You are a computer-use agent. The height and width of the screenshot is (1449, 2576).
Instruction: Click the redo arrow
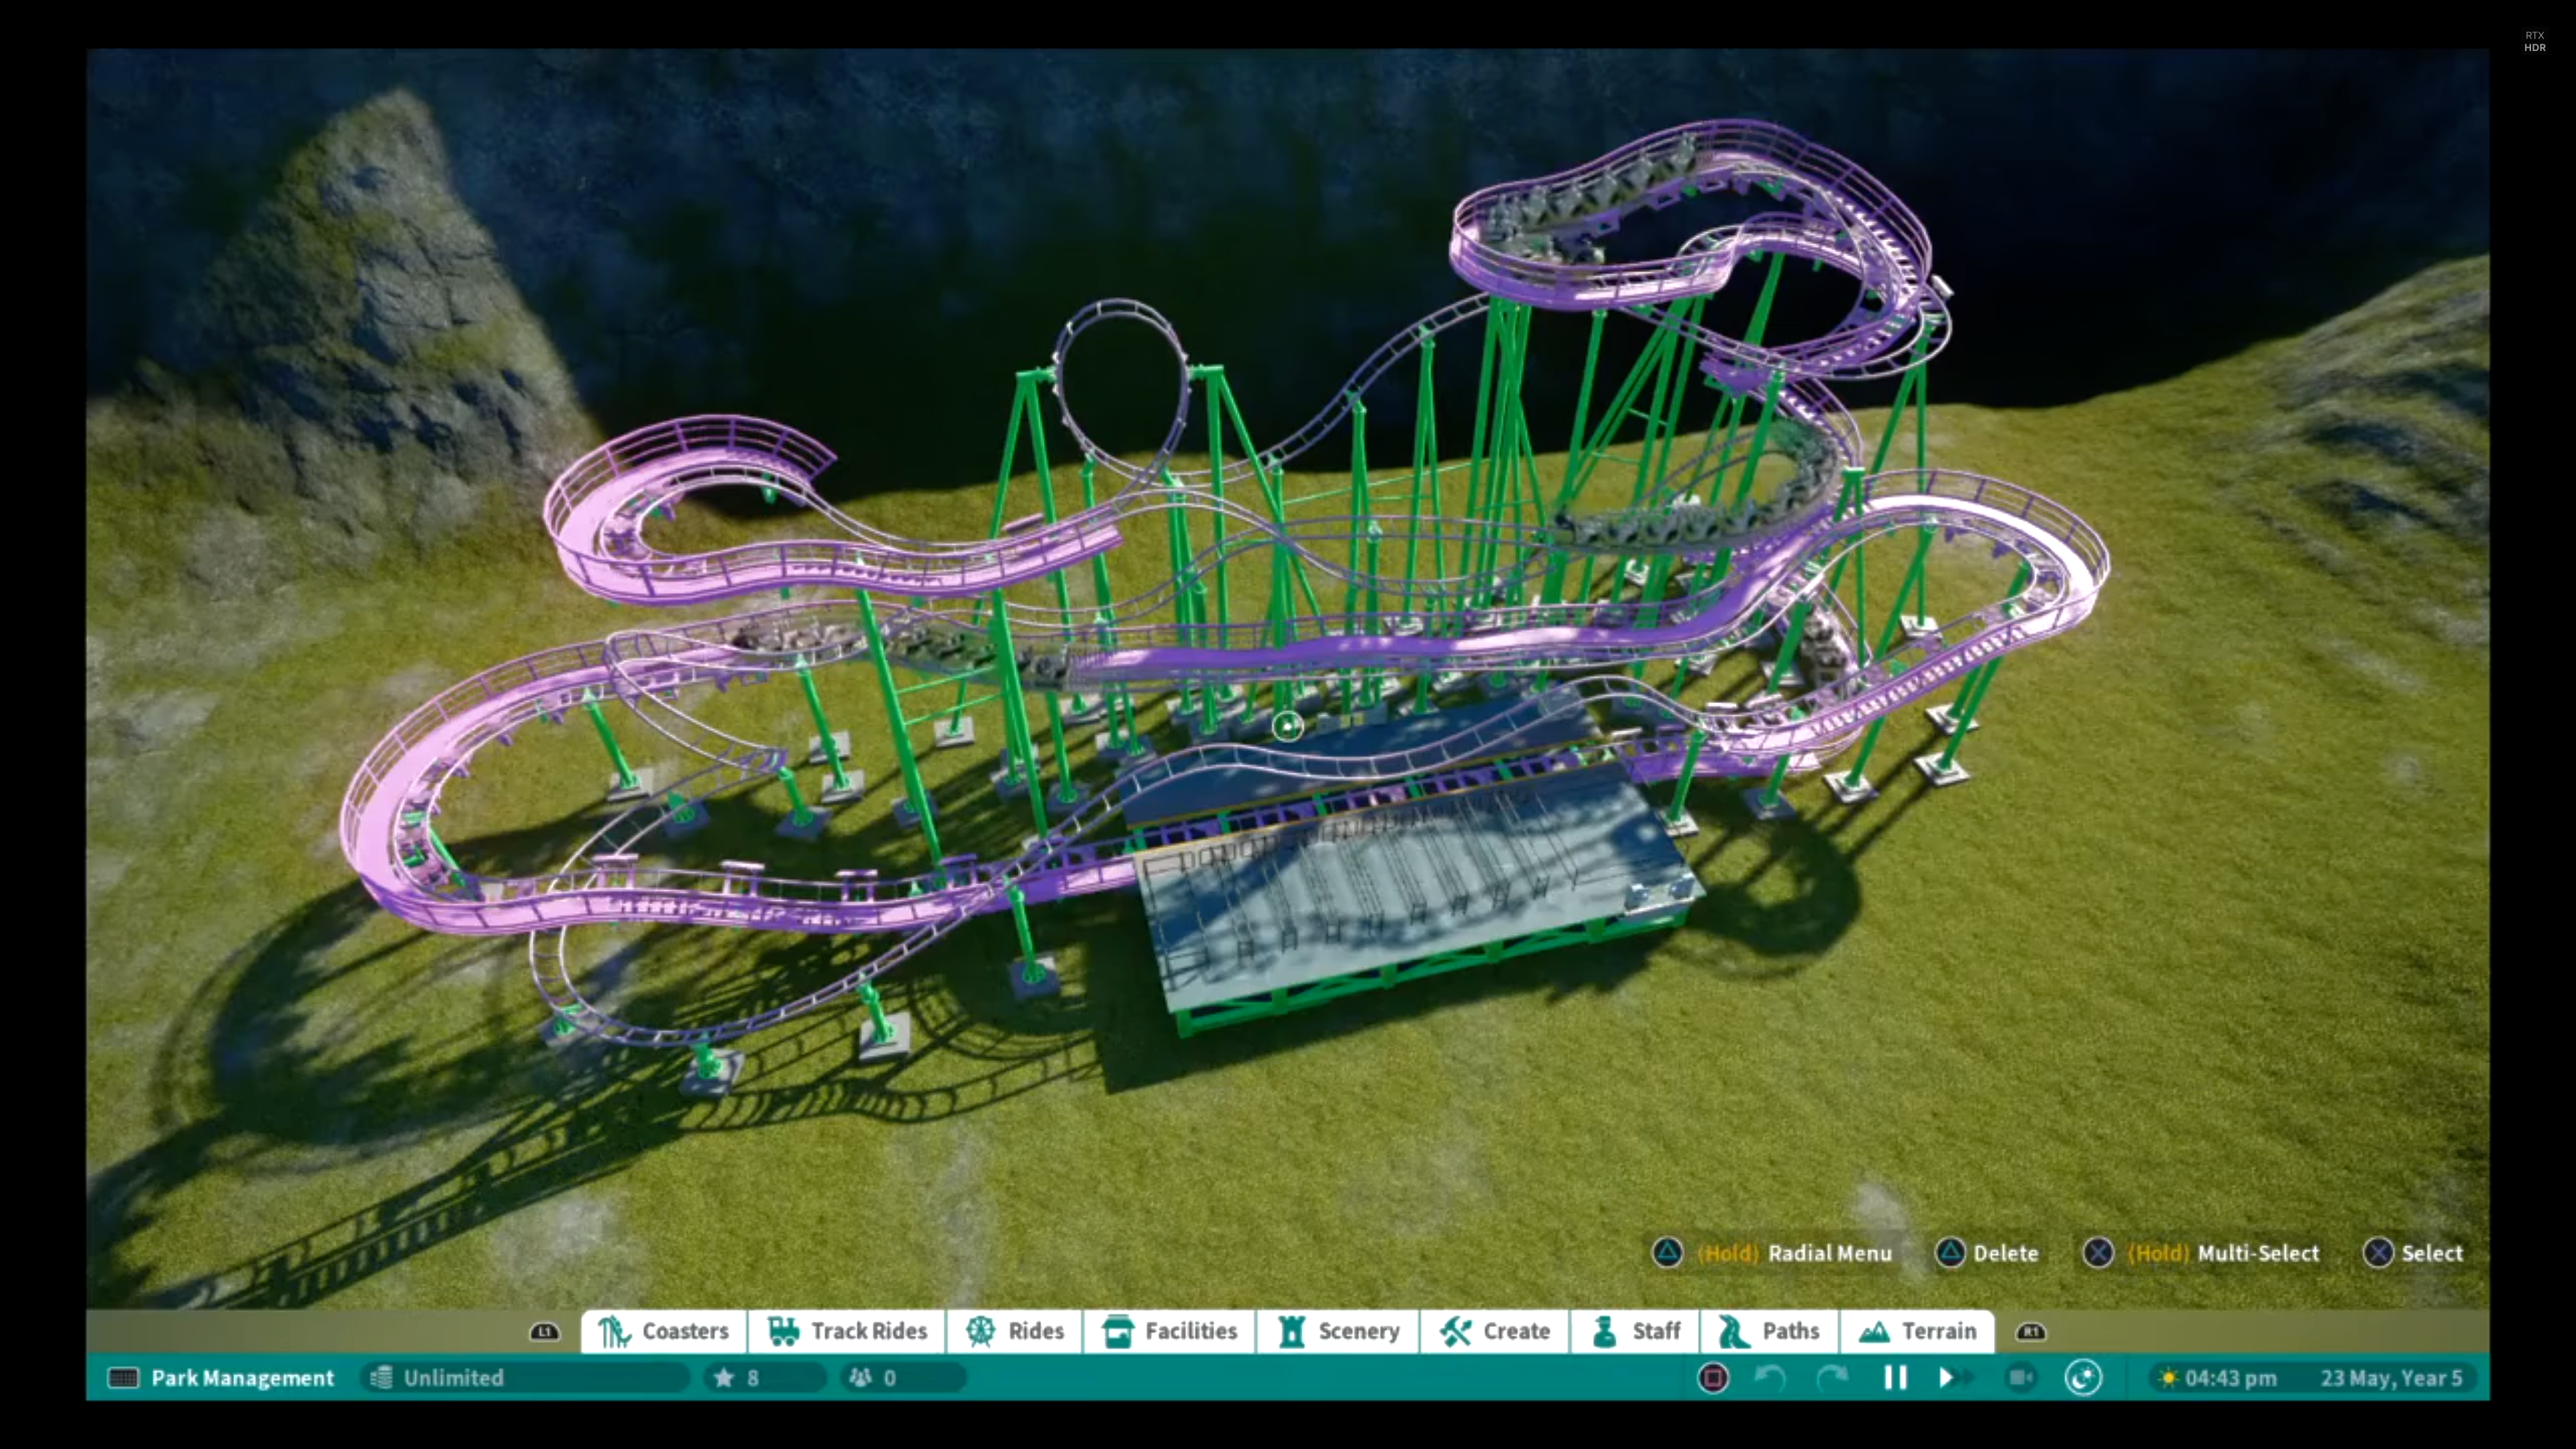[x=1832, y=1378]
